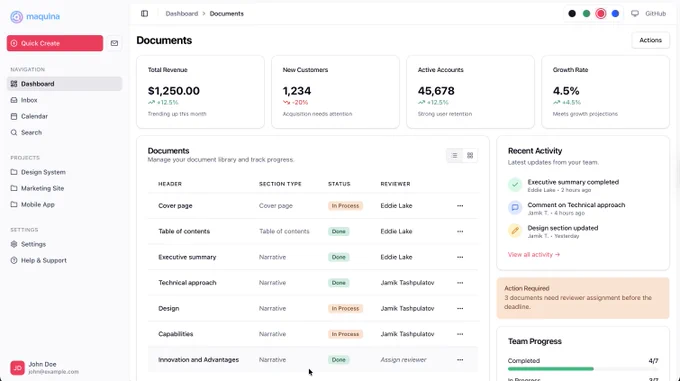Click the Quick Create button
The height and width of the screenshot is (381, 680).
(x=55, y=43)
